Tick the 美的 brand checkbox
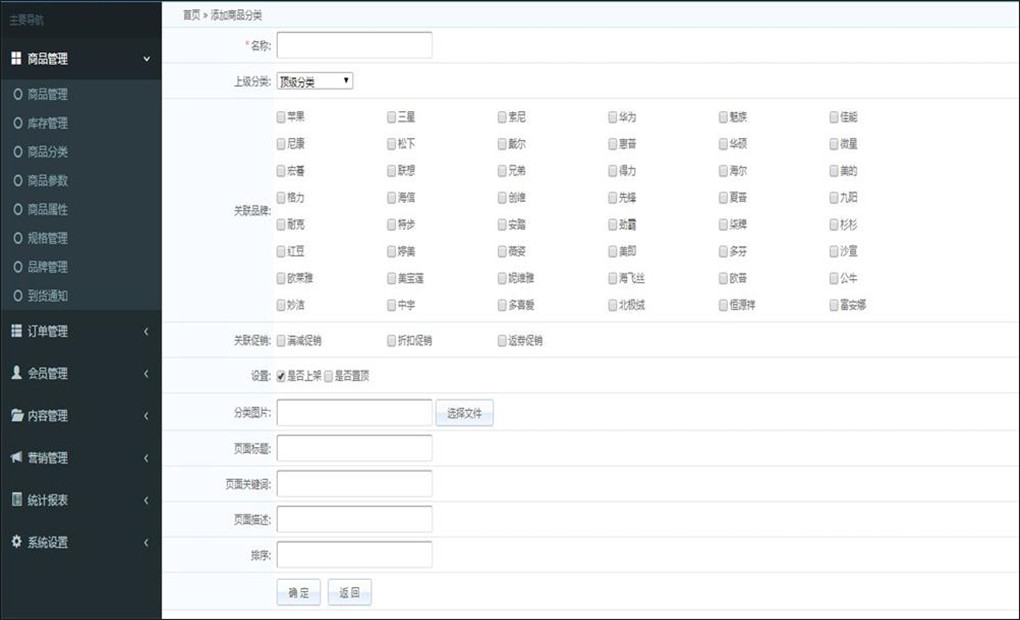The image size is (1020, 620). [x=834, y=170]
